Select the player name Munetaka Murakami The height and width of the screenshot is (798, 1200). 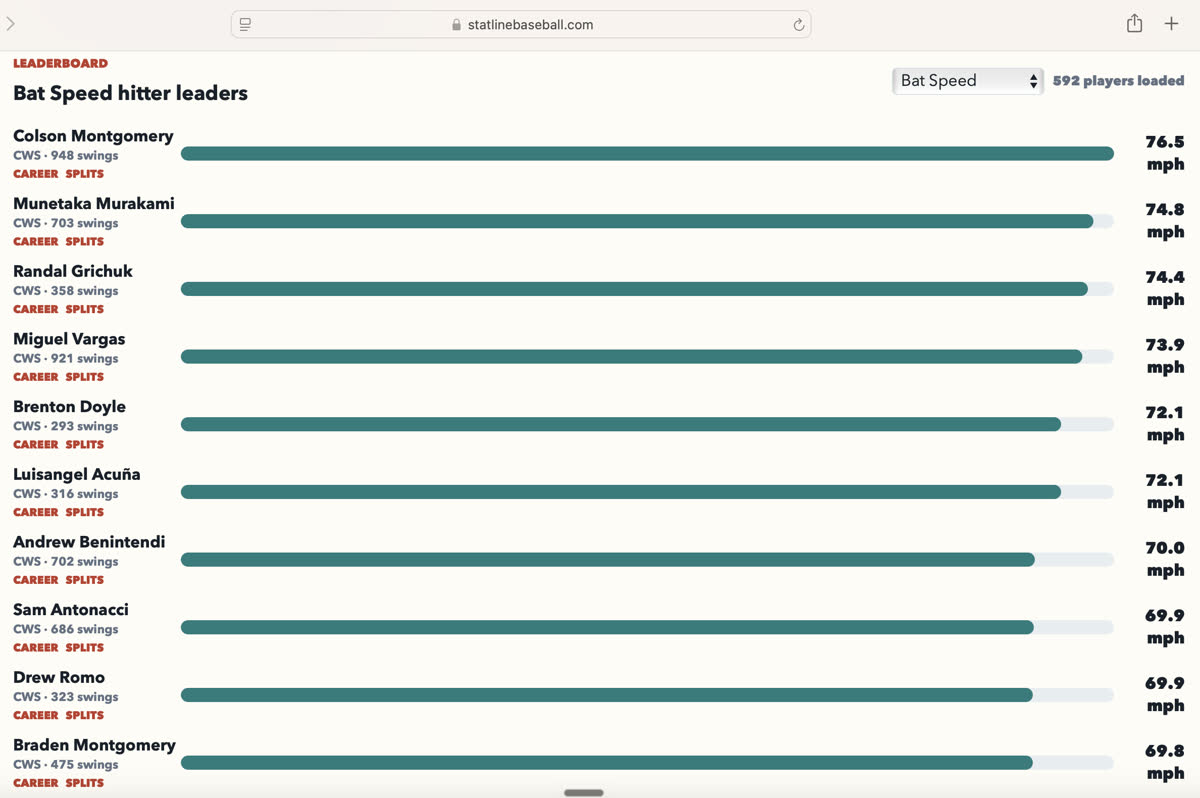(x=94, y=204)
